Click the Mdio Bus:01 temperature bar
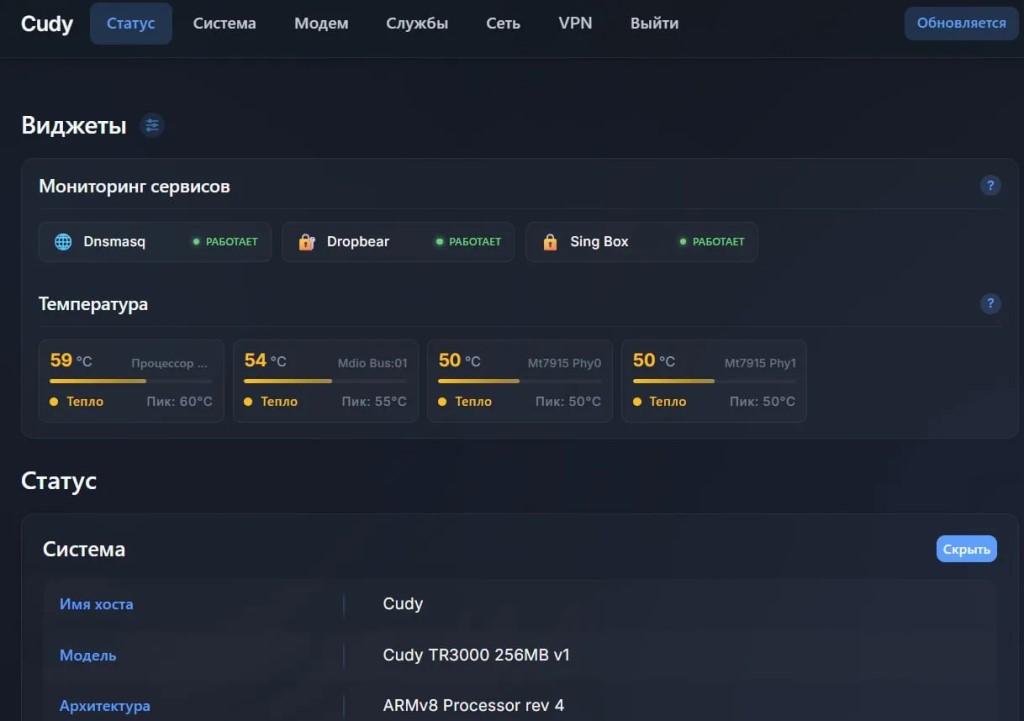 (x=325, y=381)
